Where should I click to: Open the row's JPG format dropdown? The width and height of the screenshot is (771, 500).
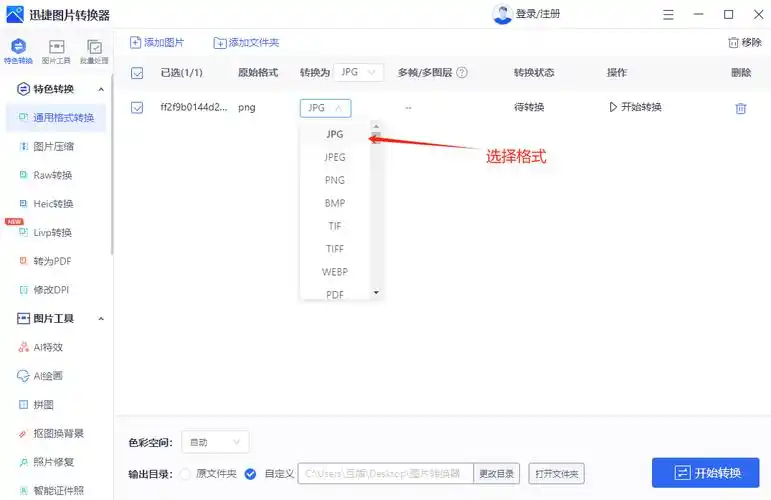point(326,108)
